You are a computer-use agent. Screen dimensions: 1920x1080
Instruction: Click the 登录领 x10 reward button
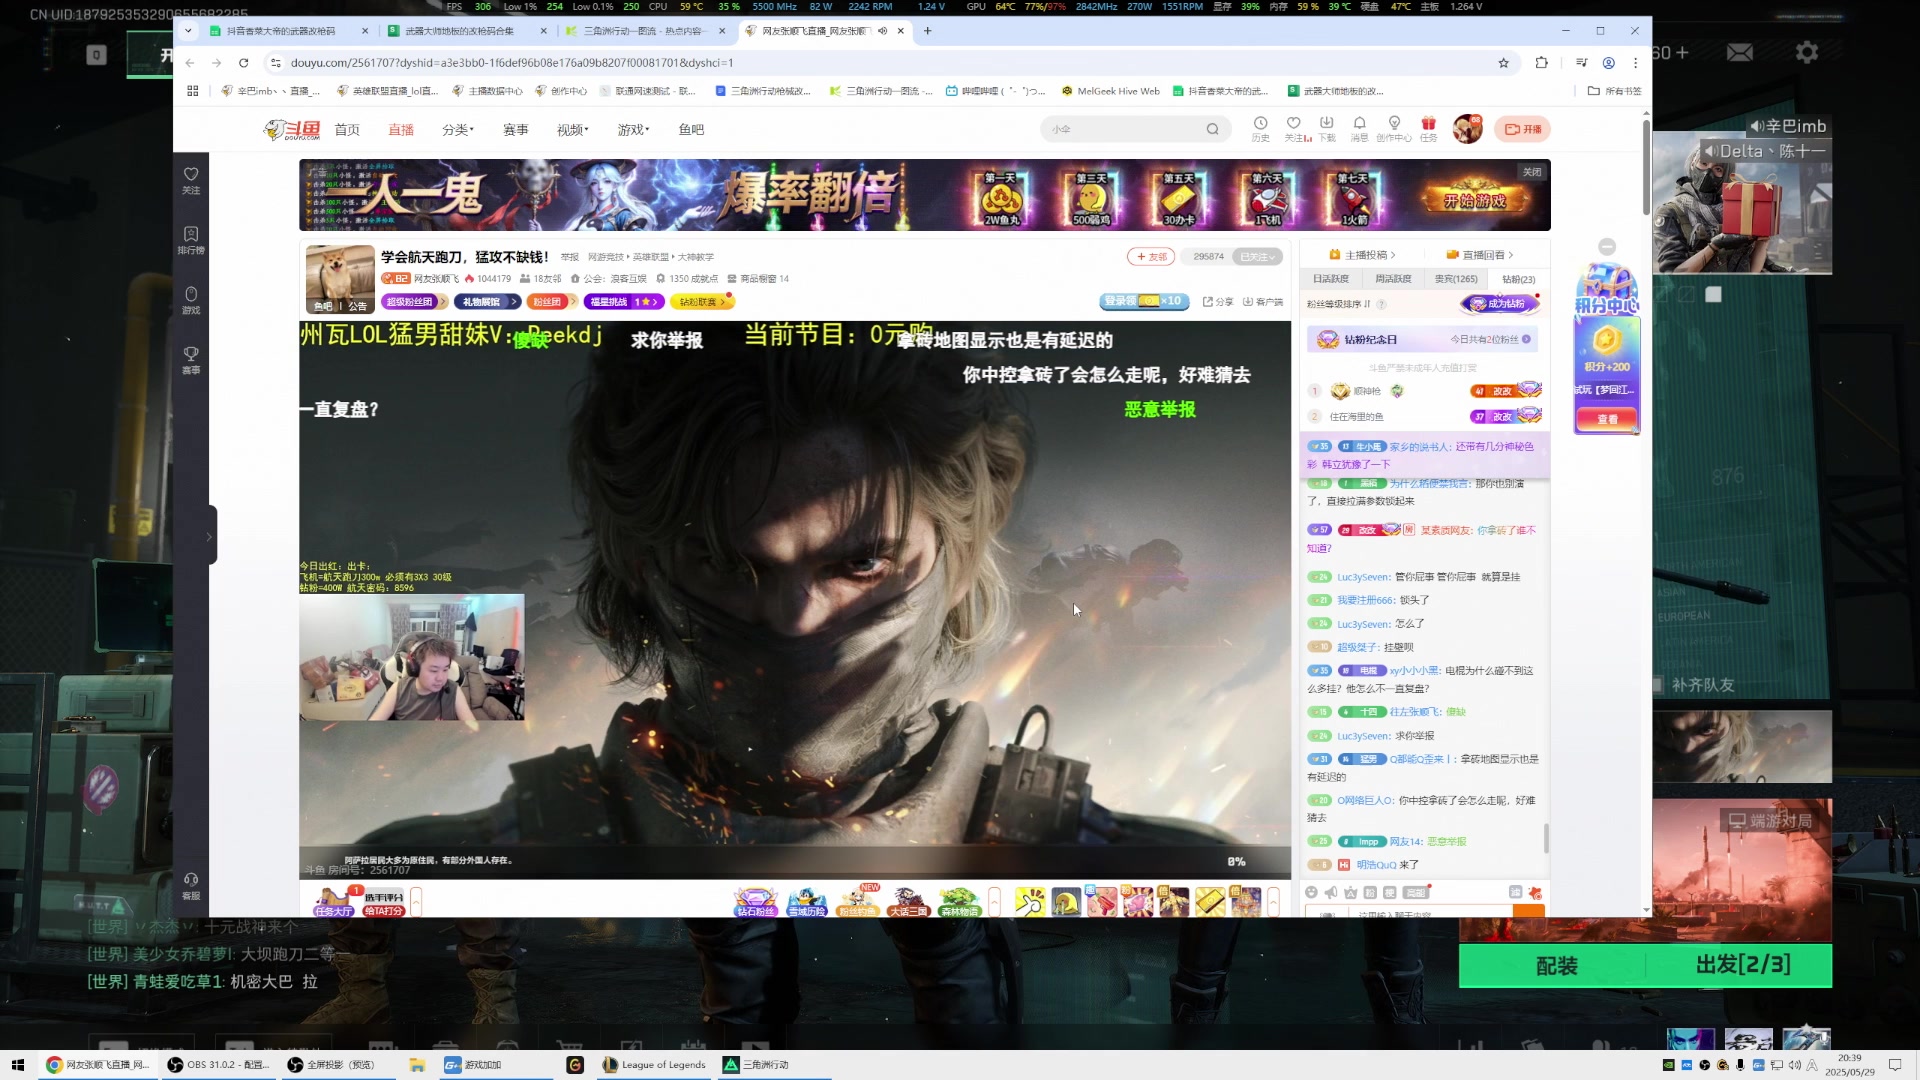coord(1144,301)
